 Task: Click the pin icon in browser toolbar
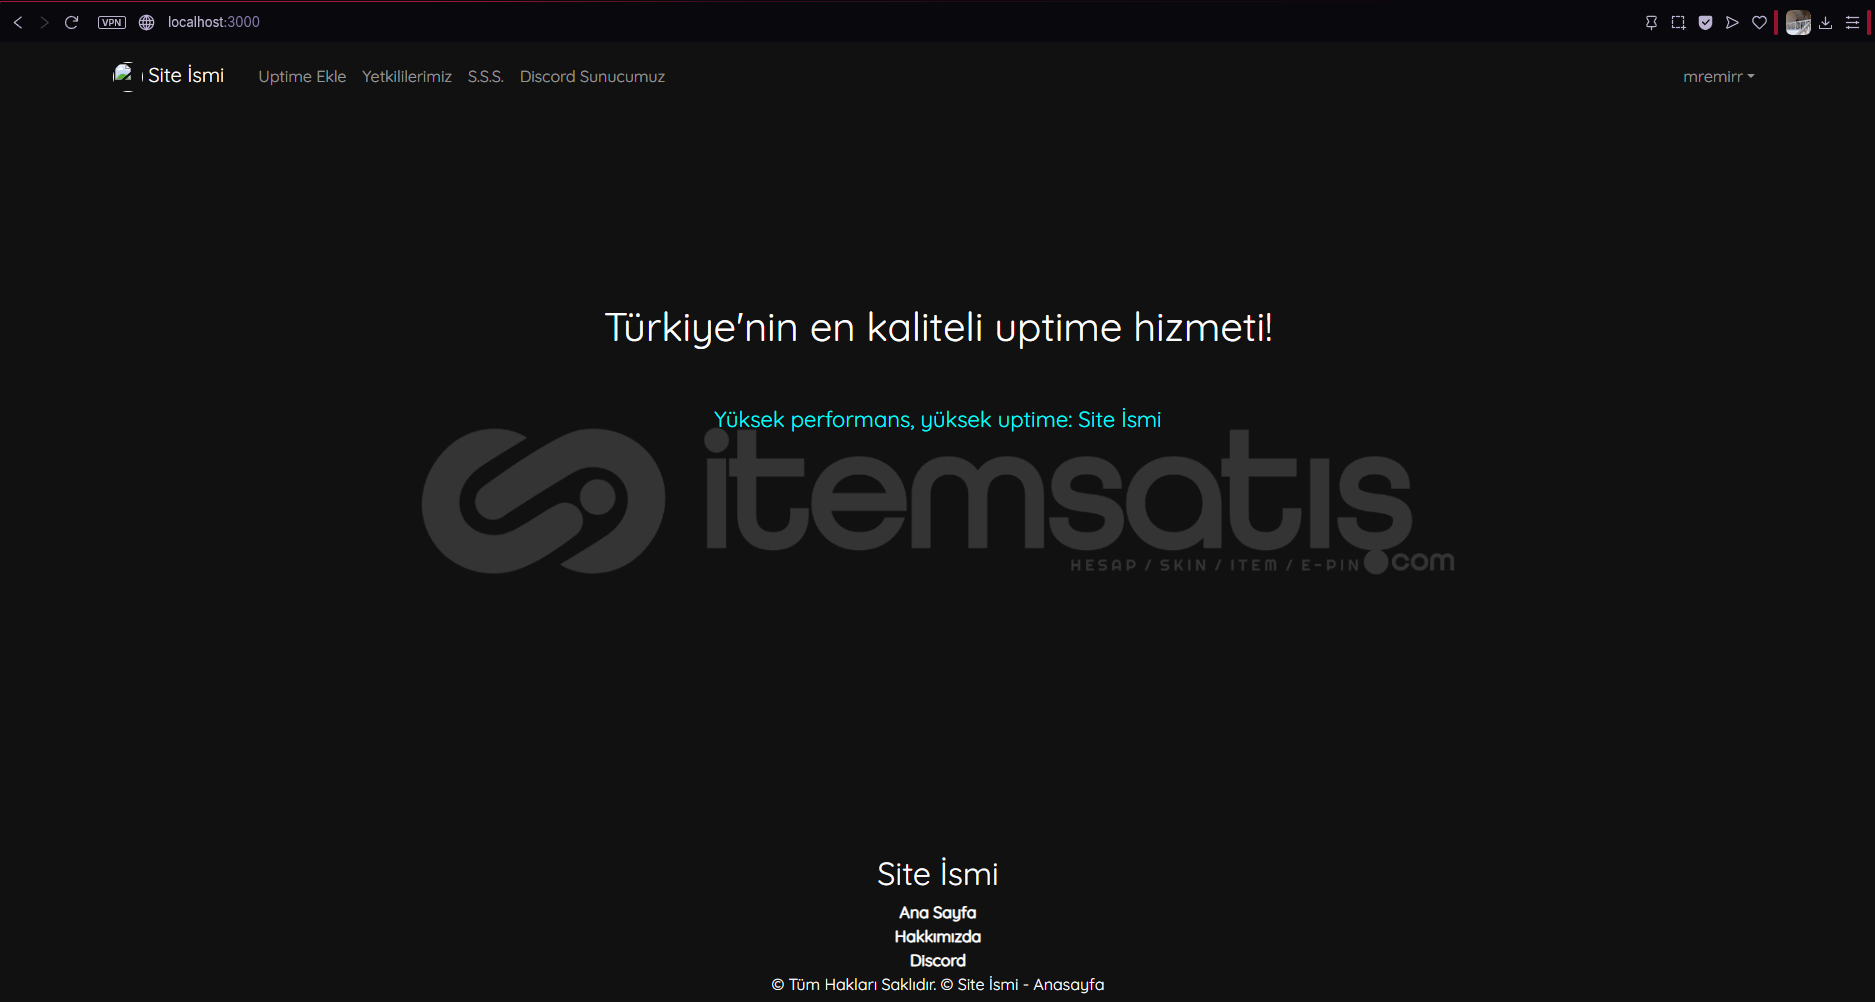pyautogui.click(x=1651, y=22)
